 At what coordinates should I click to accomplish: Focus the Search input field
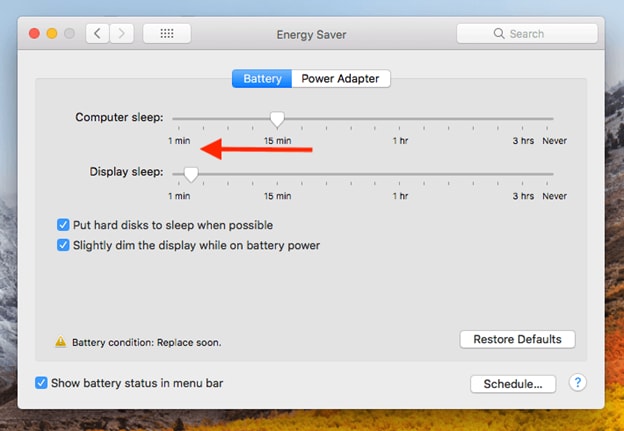pos(527,33)
